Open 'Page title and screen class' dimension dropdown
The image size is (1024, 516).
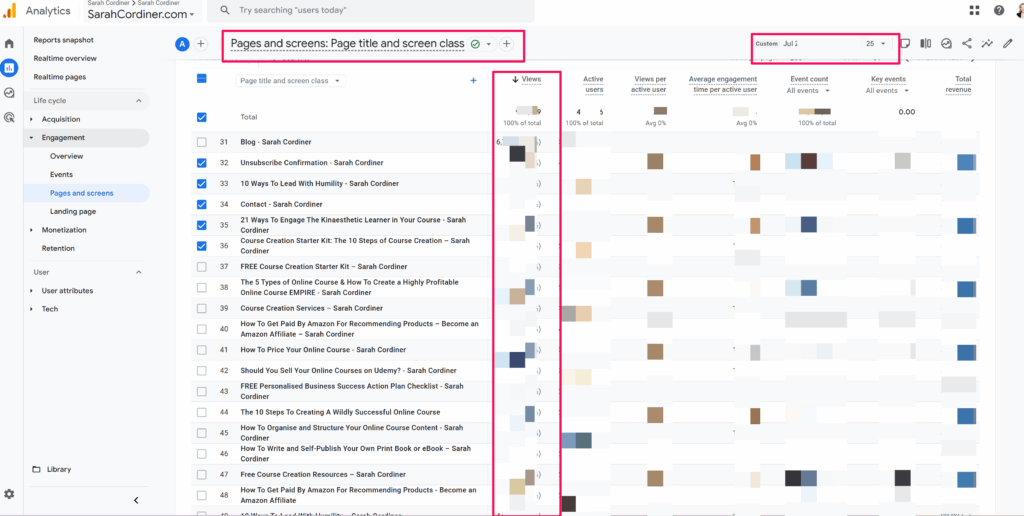[x=291, y=80]
